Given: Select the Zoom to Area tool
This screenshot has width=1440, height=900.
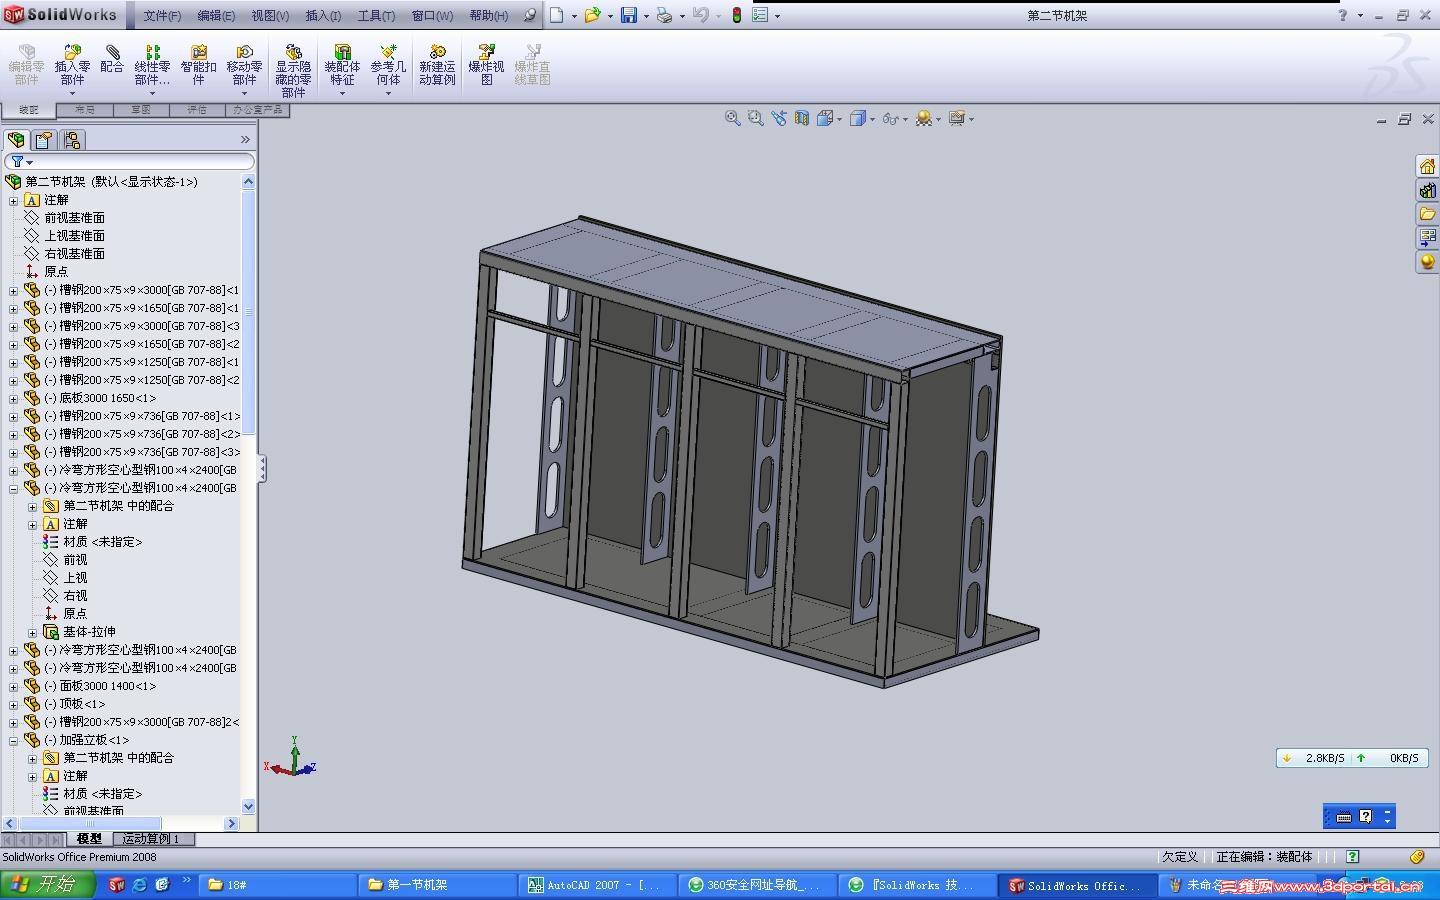Looking at the screenshot, I should (756, 118).
